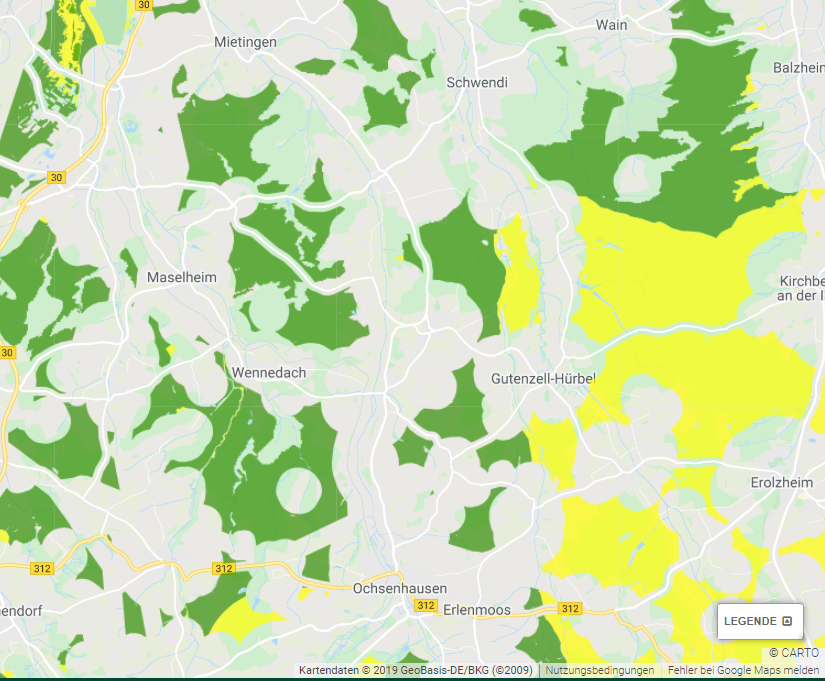Open the Nutzungsbedingungen link
Viewport: 825px width, 681px height.
pyautogui.click(x=599, y=671)
